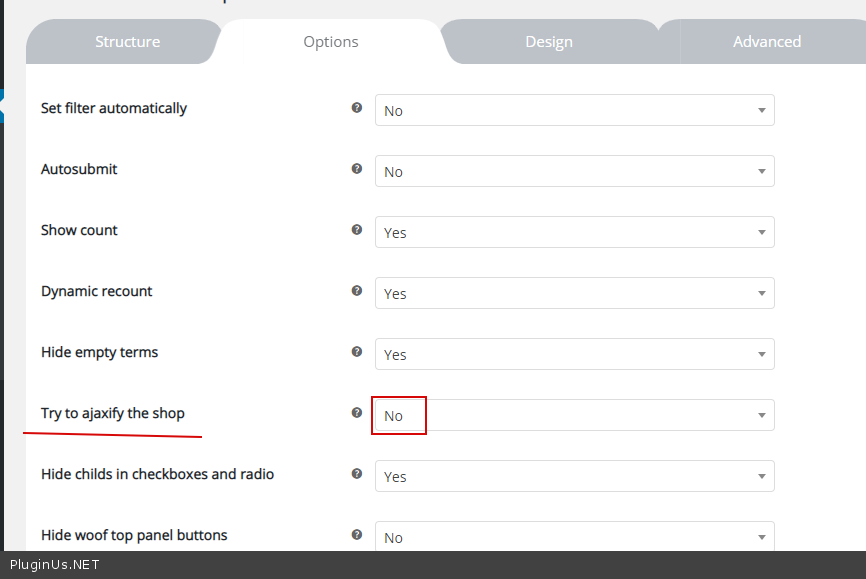866x579 pixels.
Task: Open the Autosubmit dropdown
Action: 574,171
